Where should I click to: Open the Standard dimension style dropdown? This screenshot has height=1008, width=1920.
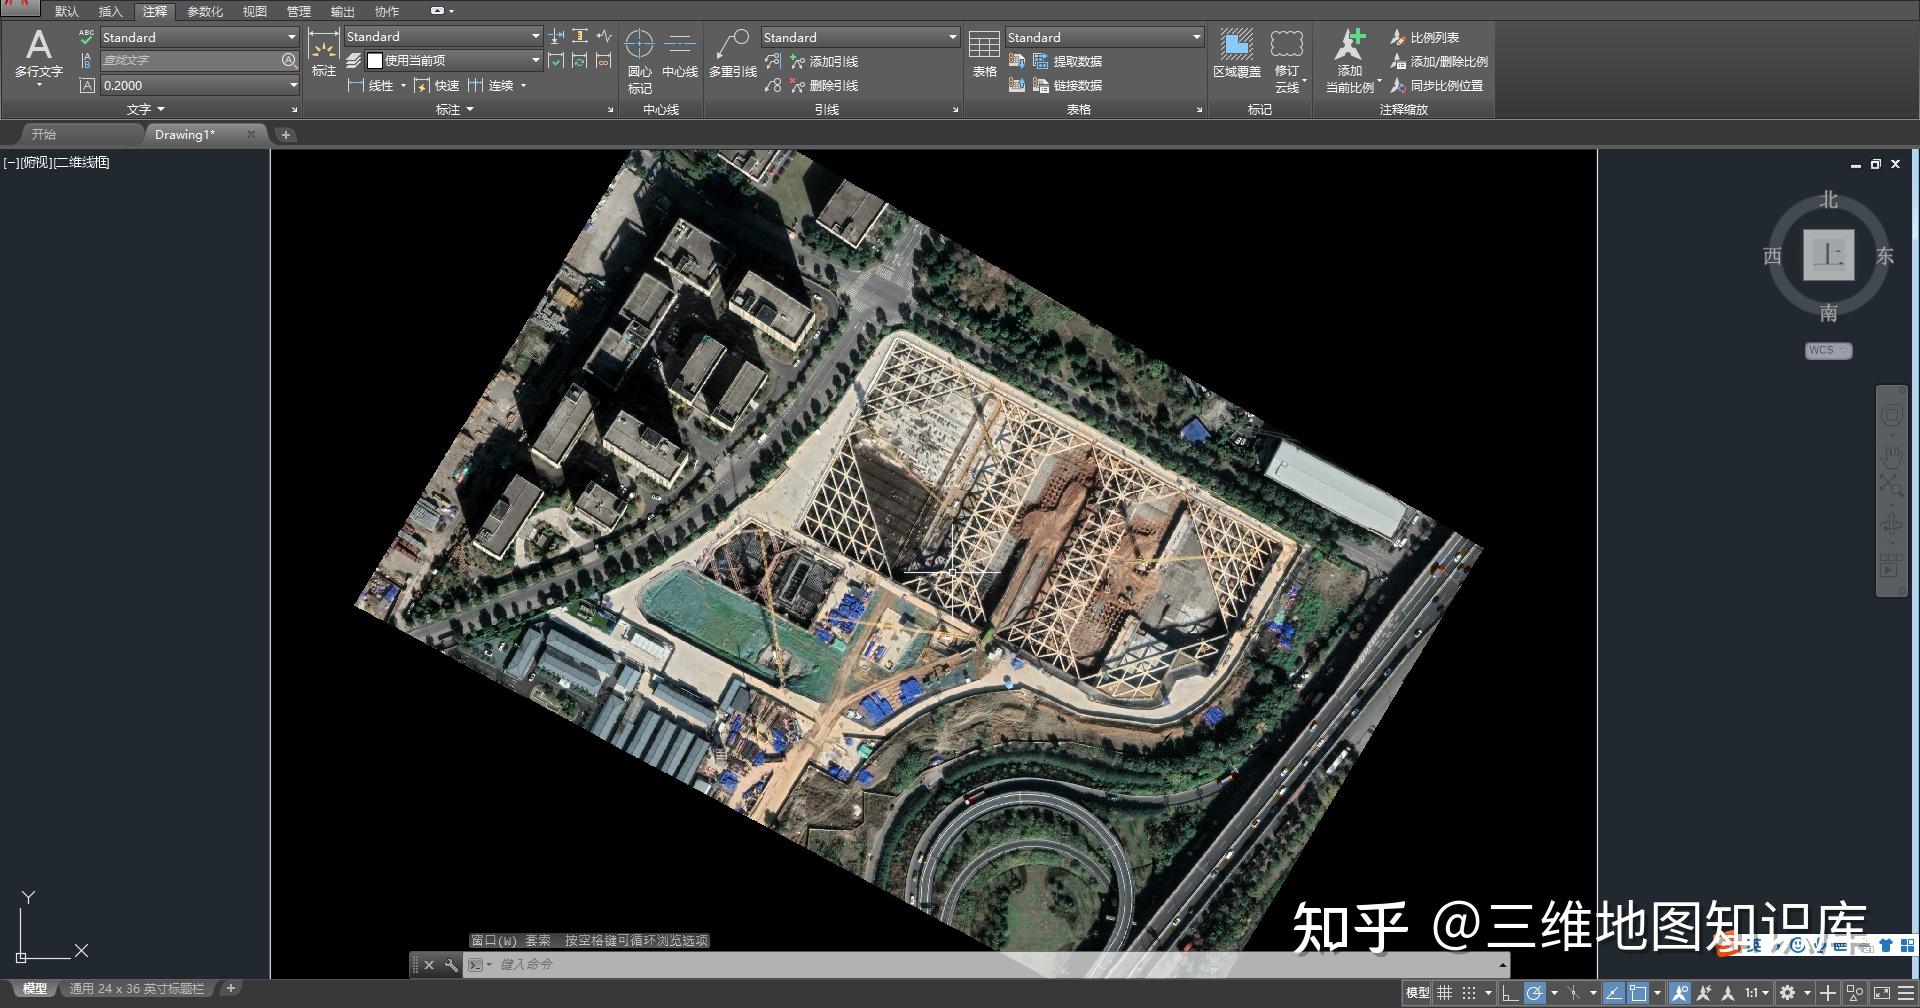443,36
